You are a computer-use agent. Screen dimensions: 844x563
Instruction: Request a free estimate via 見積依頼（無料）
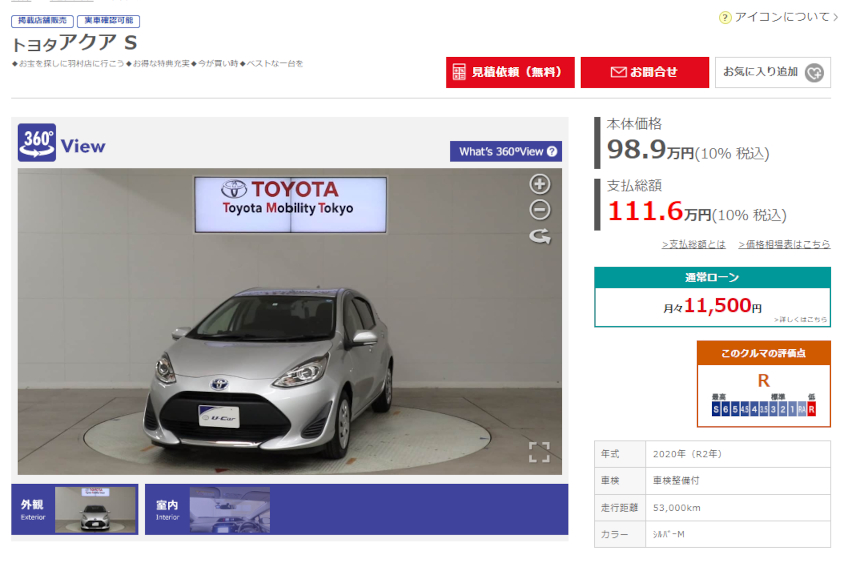click(x=510, y=72)
